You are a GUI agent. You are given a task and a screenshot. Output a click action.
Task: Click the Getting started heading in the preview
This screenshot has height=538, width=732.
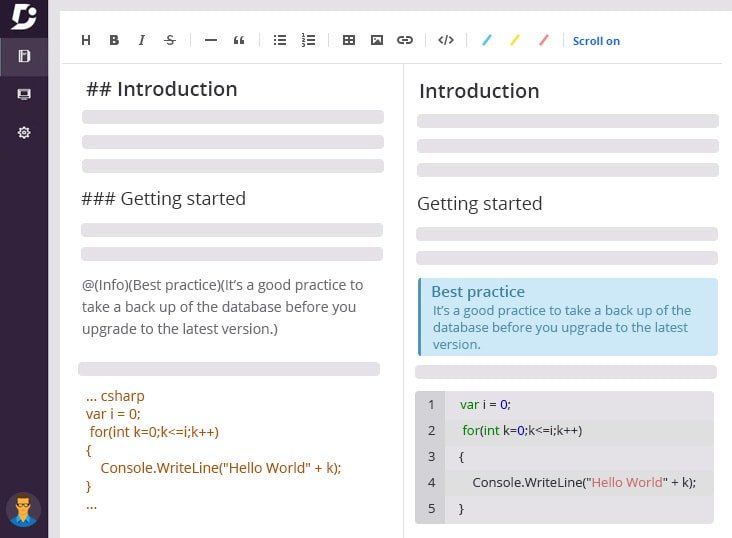(x=479, y=204)
